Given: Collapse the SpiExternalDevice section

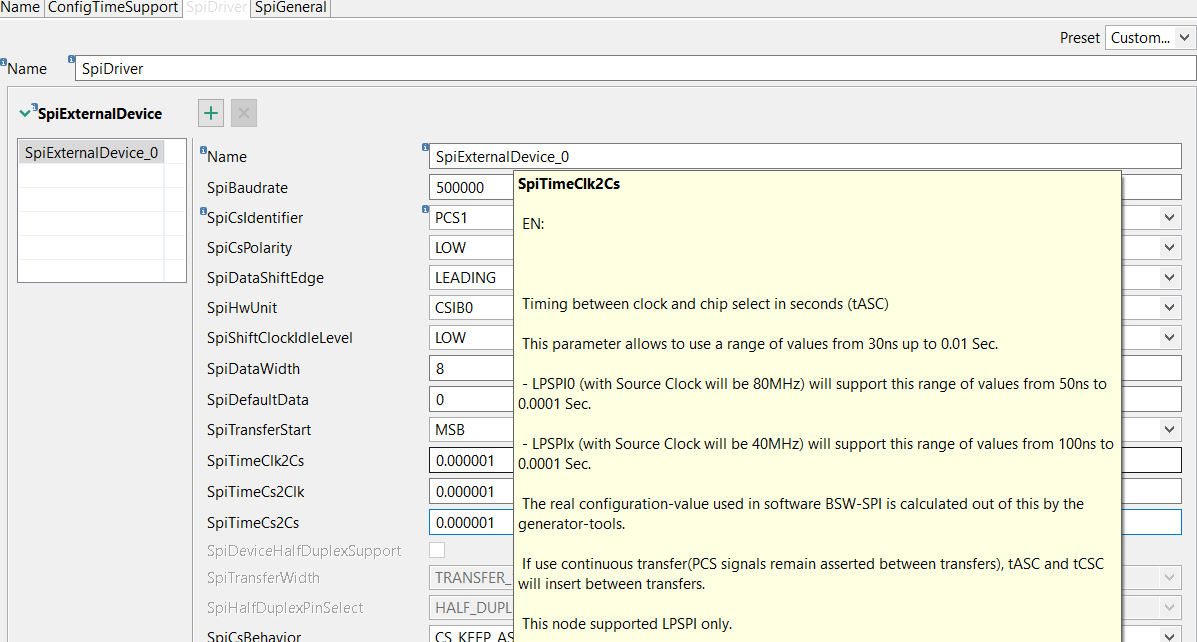Looking at the screenshot, I should (25, 114).
